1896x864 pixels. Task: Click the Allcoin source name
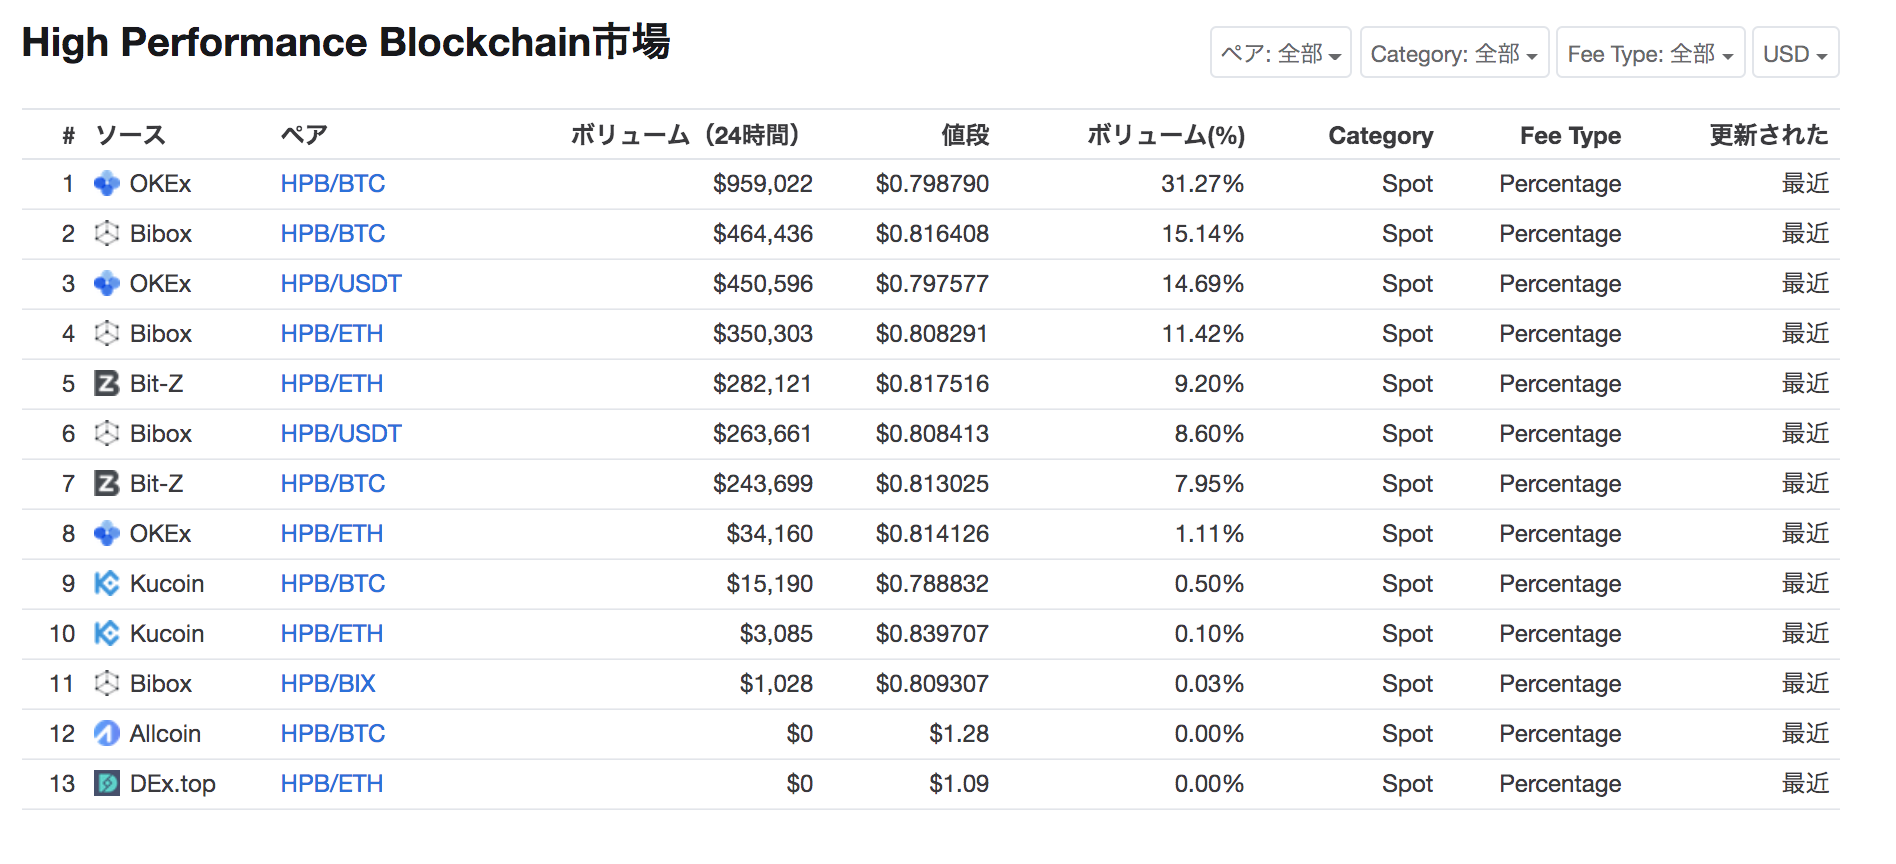[165, 734]
